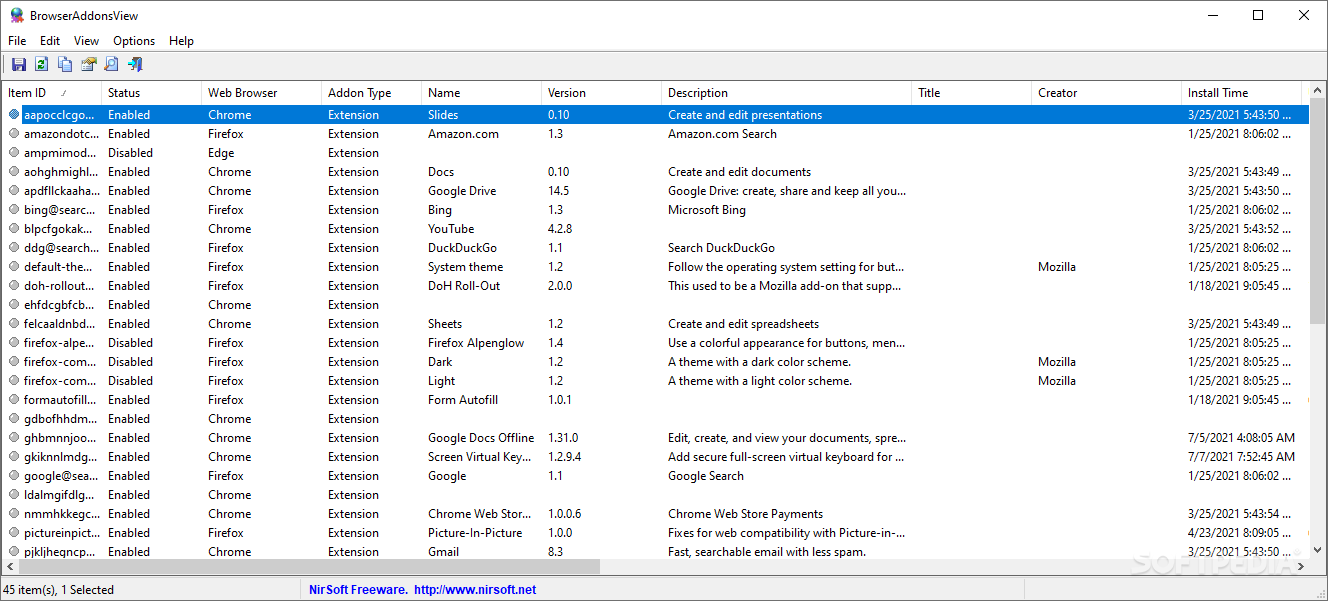Click the 'Form Autofill' name cell
The width and height of the screenshot is (1328, 601).
463,400
